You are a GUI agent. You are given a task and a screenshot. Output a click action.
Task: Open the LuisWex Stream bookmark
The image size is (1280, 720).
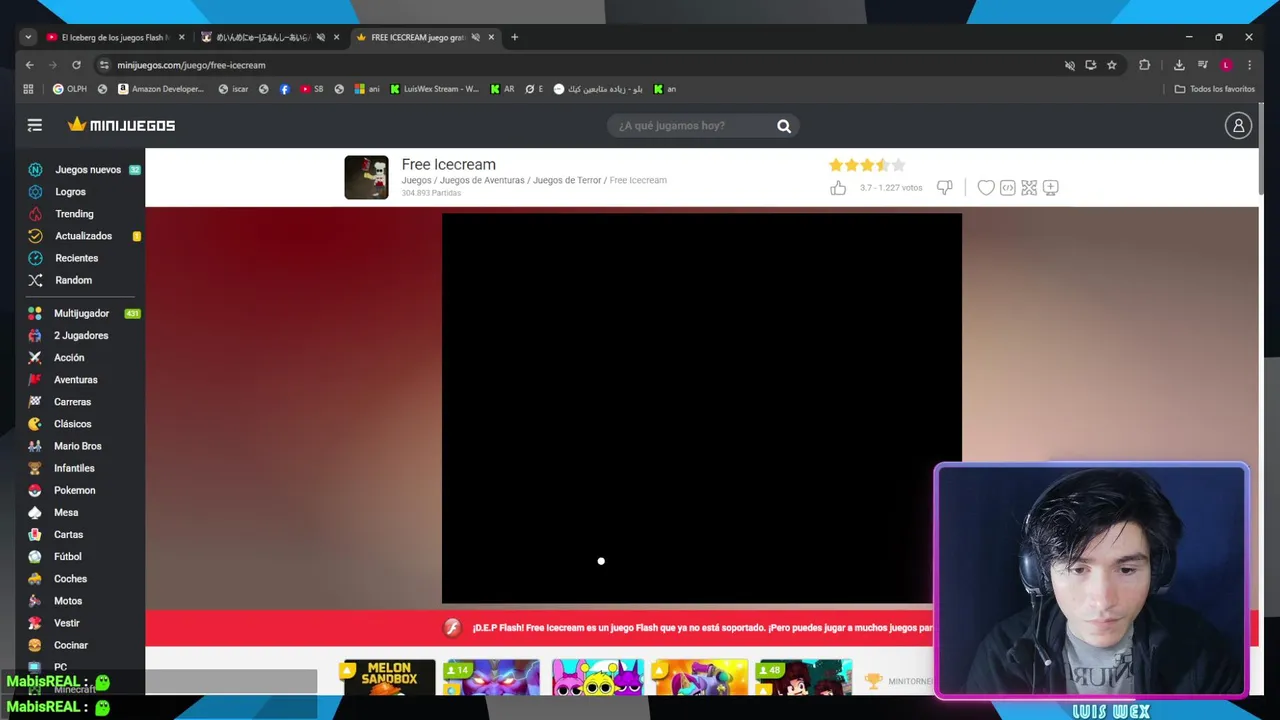435,89
